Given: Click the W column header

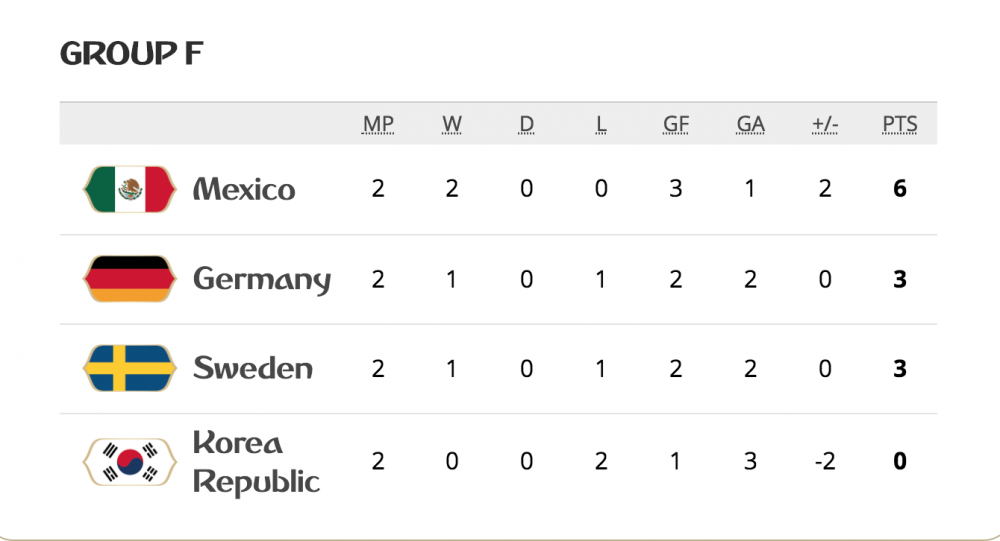Looking at the screenshot, I should click(x=452, y=125).
